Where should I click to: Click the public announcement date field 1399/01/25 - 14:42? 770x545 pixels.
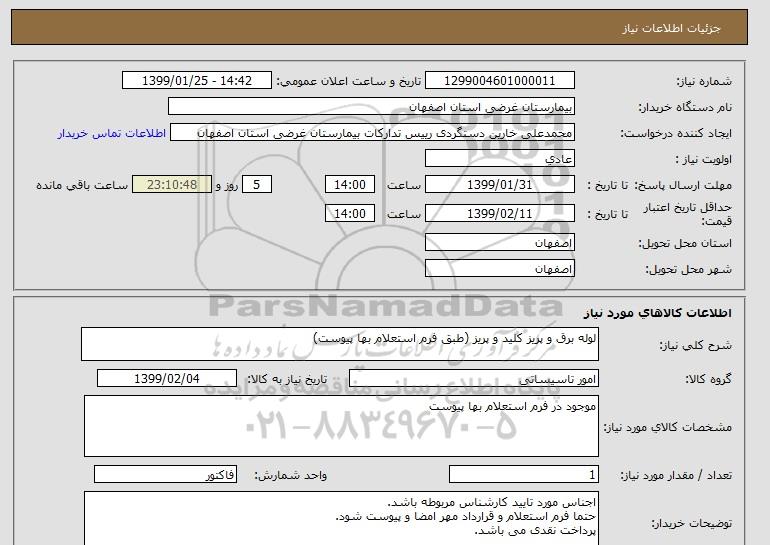(x=196, y=81)
